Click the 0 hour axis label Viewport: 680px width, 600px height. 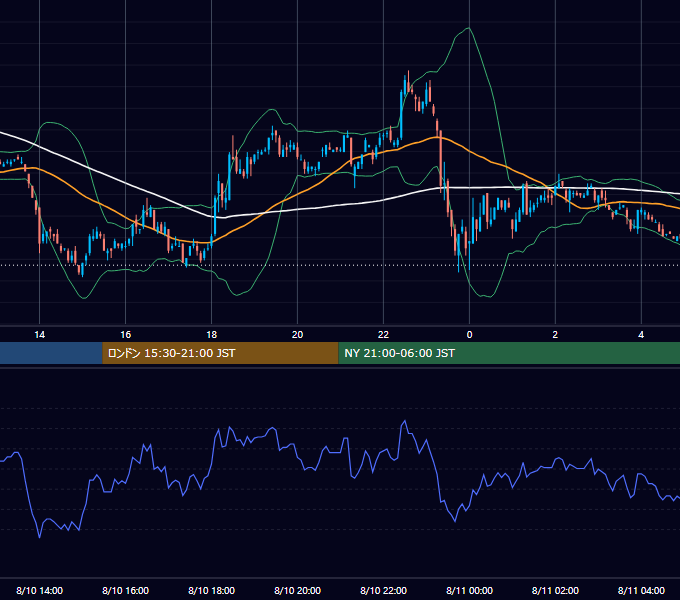[x=469, y=335]
